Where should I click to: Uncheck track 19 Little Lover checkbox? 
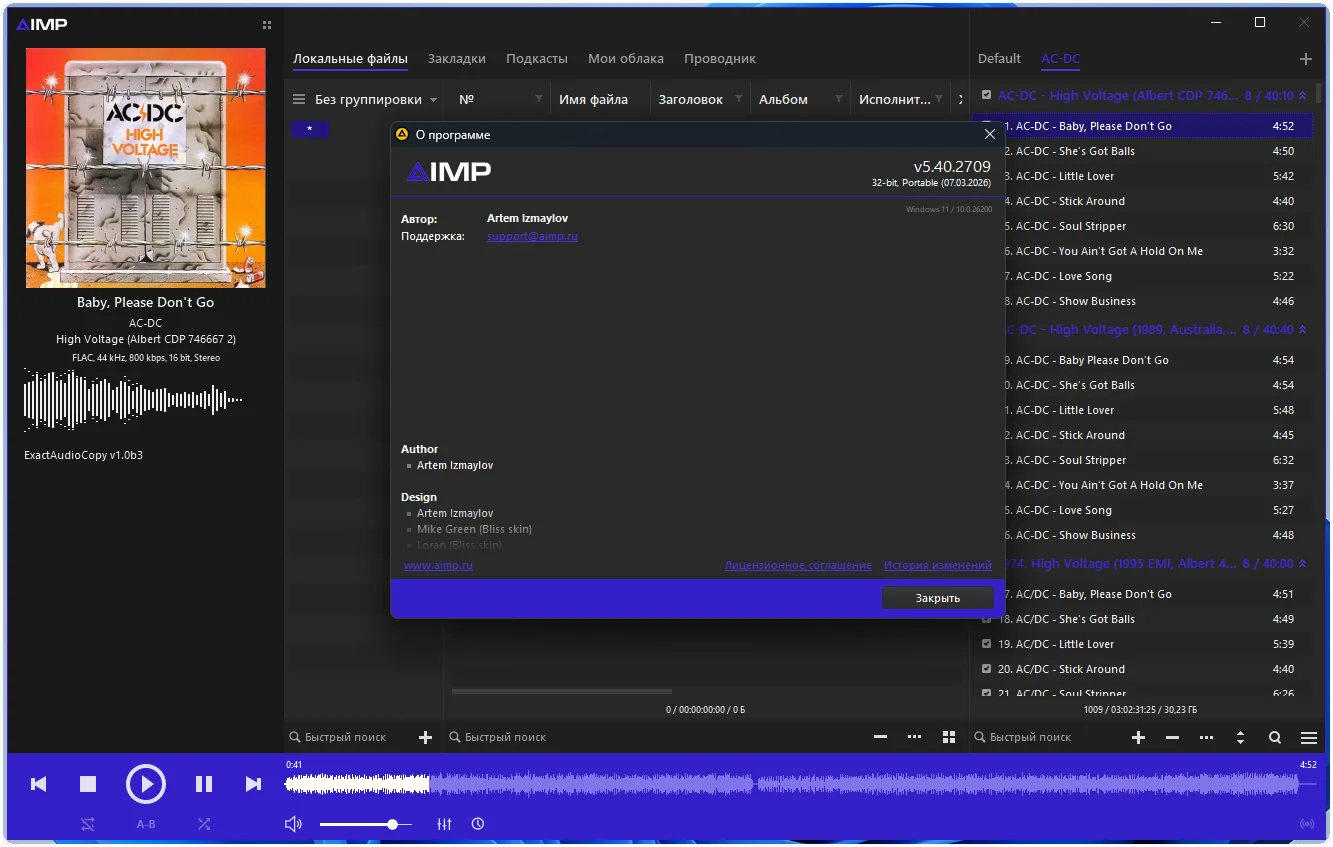click(987, 644)
